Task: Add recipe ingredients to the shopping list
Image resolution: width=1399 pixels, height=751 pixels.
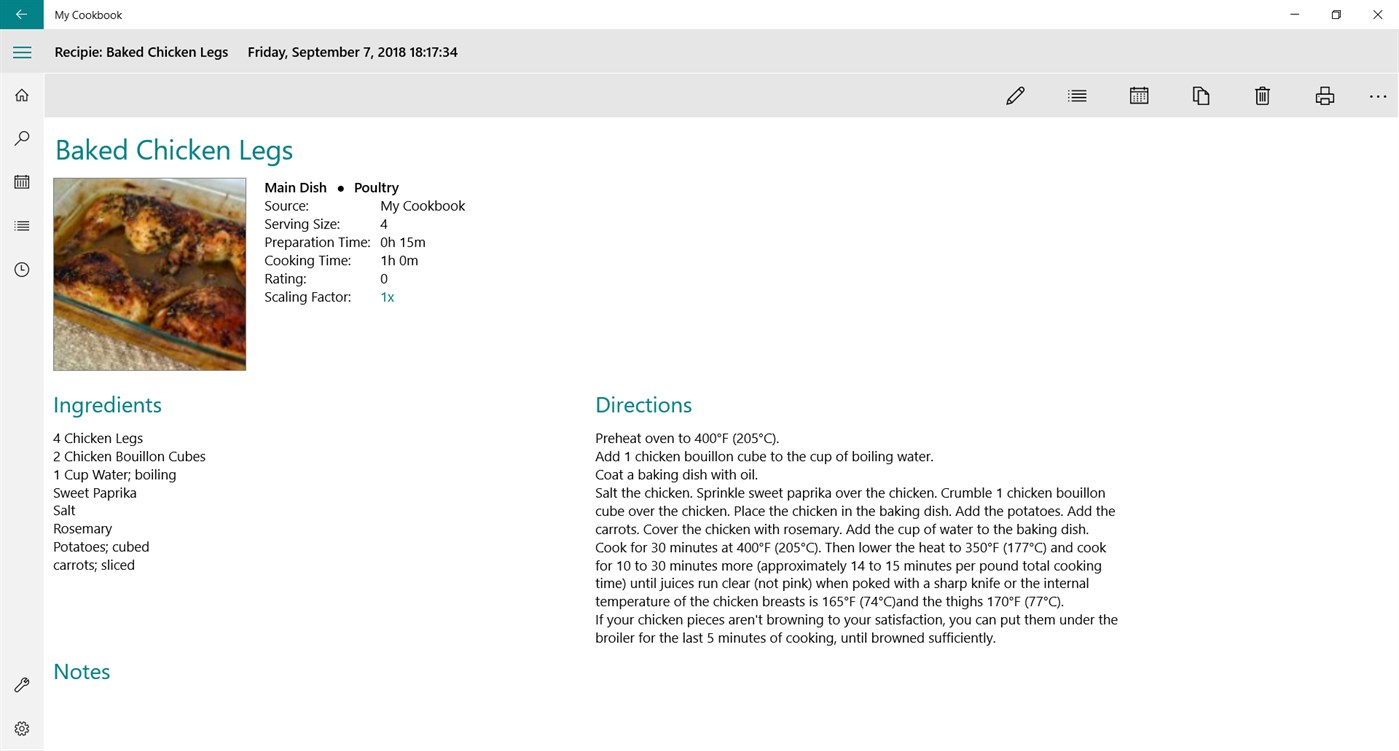Action: coord(1077,95)
